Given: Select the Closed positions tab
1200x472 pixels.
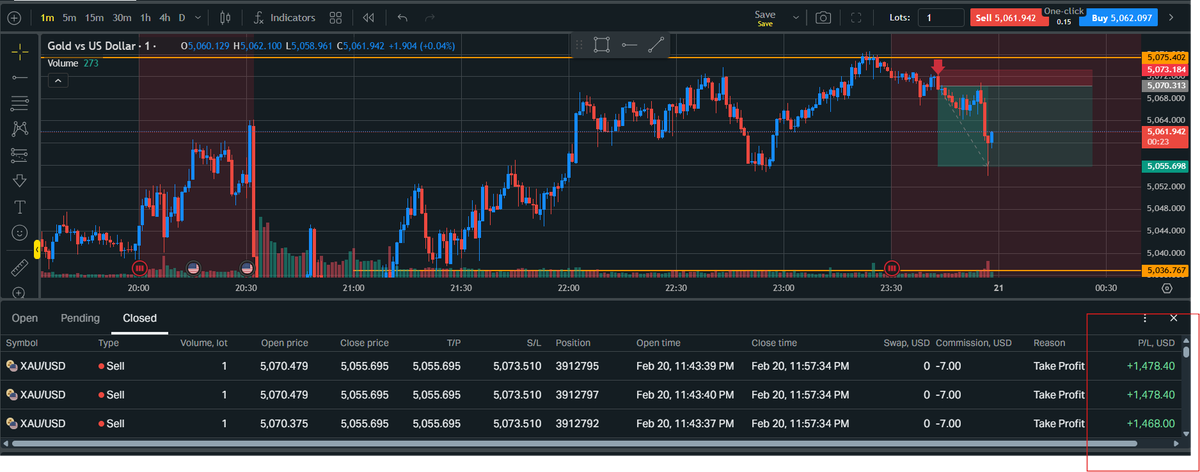Looking at the screenshot, I should tap(139, 318).
